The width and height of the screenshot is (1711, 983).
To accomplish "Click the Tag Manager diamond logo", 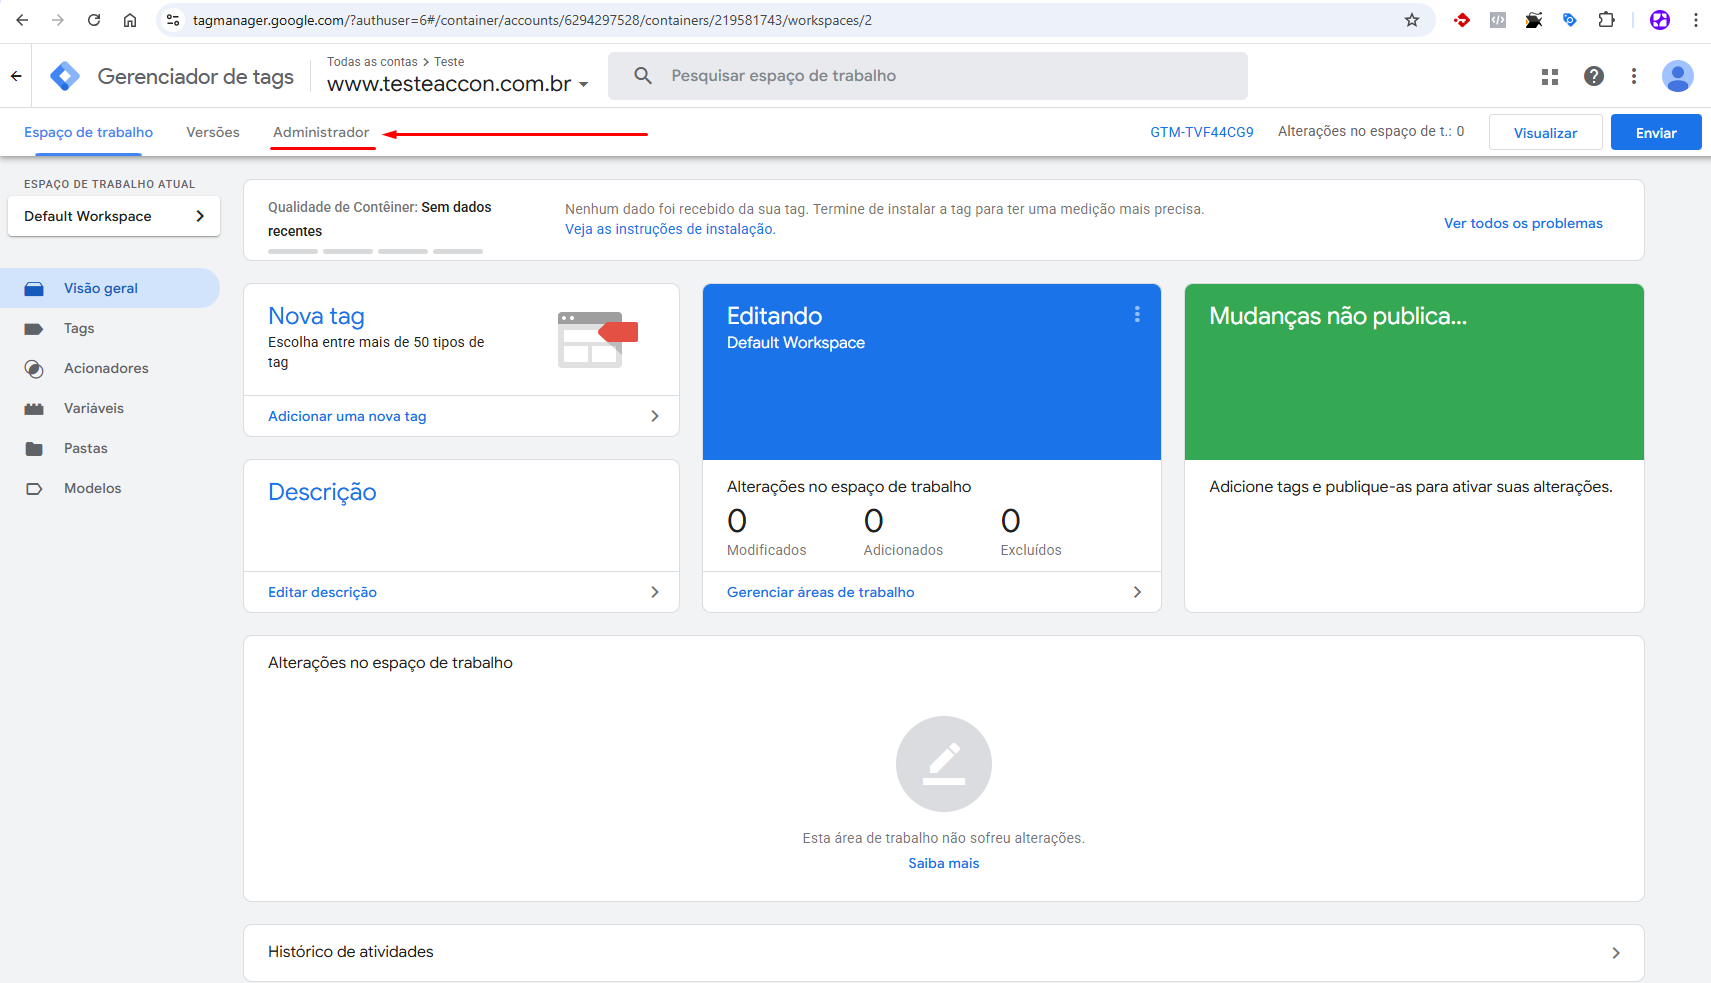I will (65, 76).
